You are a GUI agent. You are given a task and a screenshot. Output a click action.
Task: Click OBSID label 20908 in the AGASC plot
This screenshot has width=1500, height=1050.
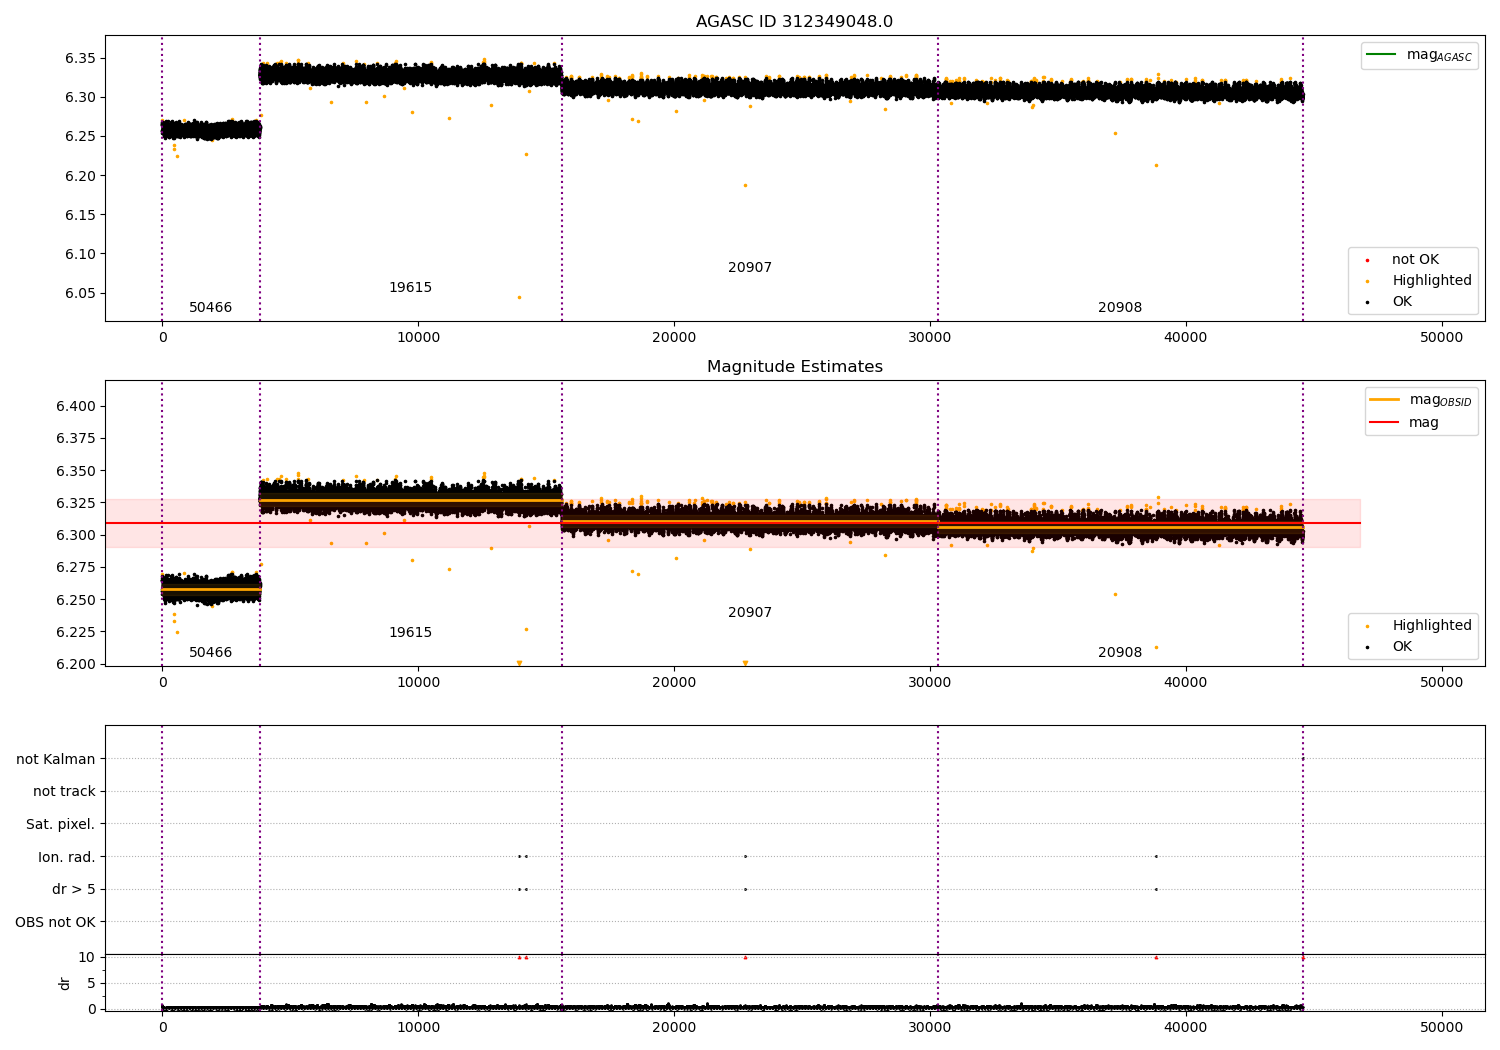point(1120,308)
